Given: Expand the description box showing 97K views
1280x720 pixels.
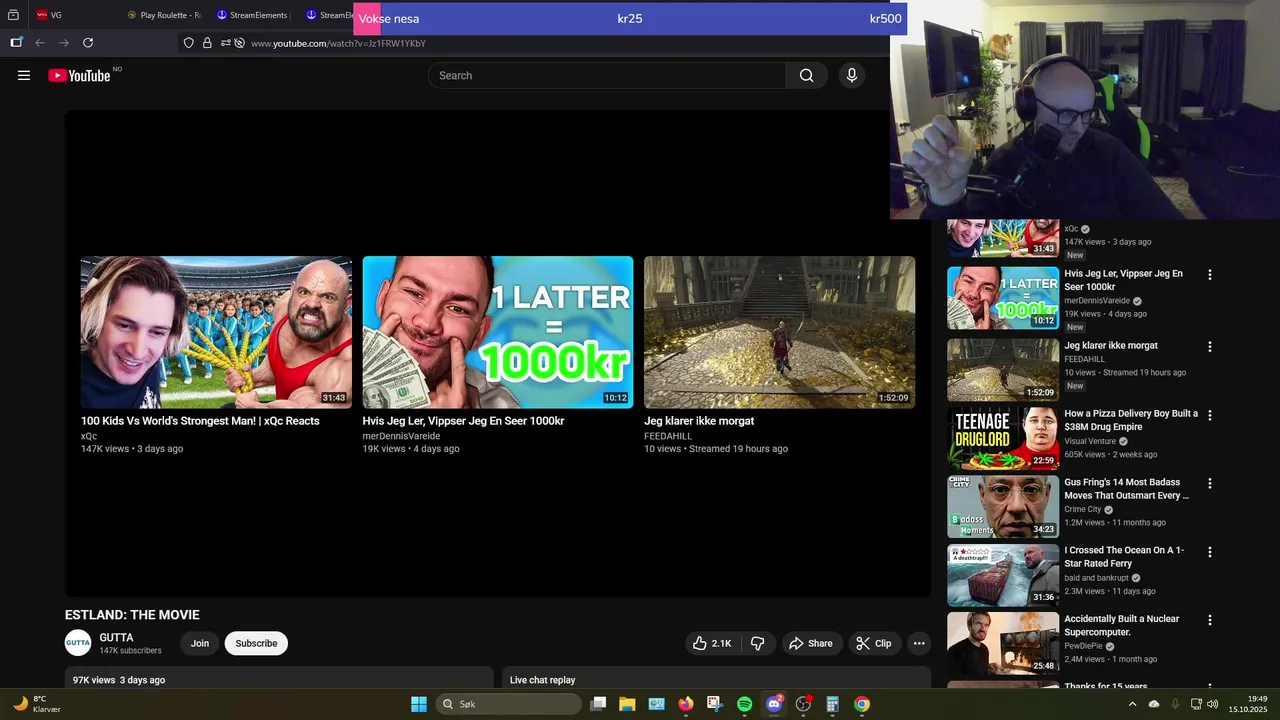Looking at the screenshot, I should 279,677.
